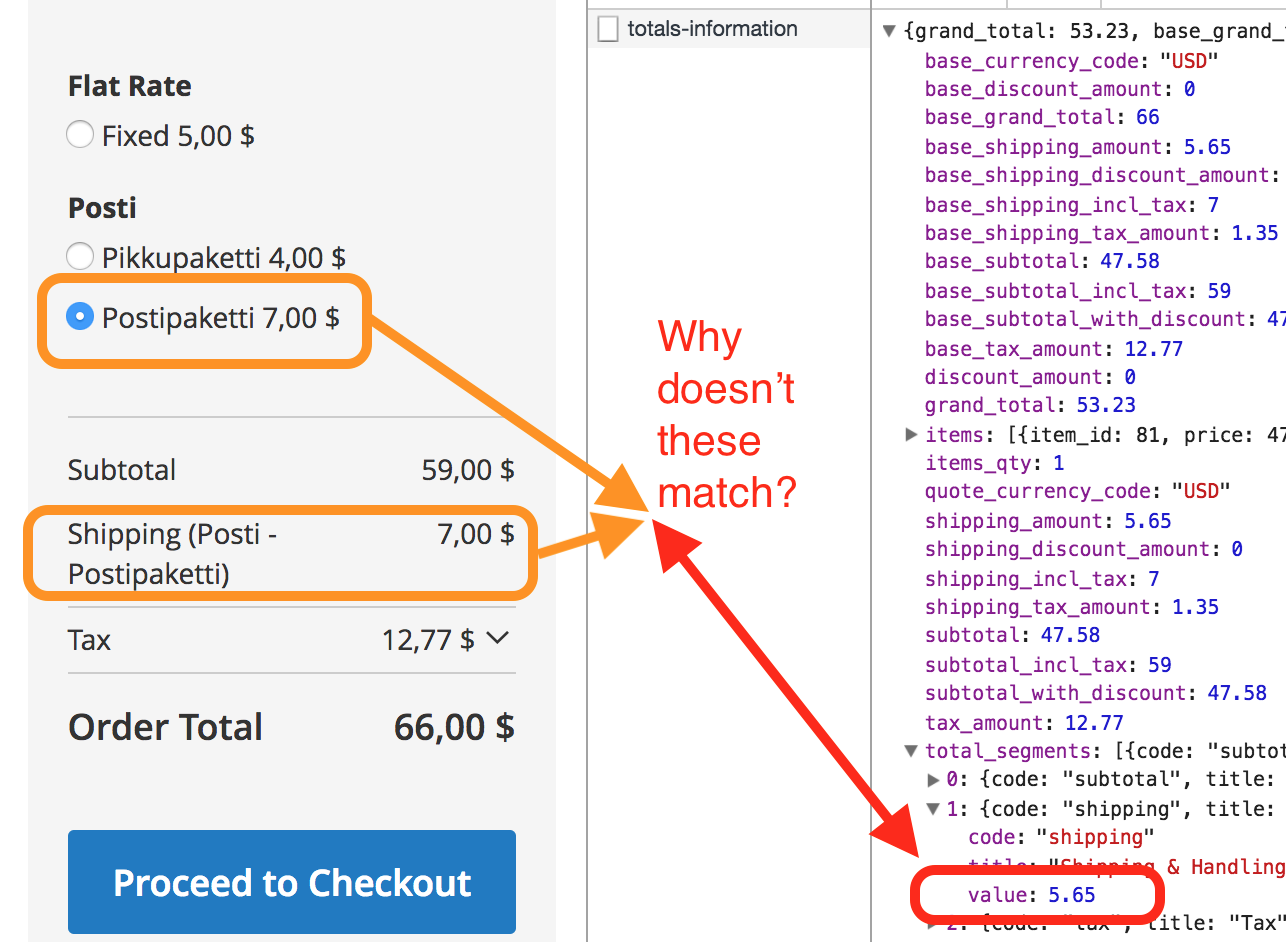Expand the Tax 12,77 $ breakdown chevron
This screenshot has height=942, width=1286.
pos(497,638)
